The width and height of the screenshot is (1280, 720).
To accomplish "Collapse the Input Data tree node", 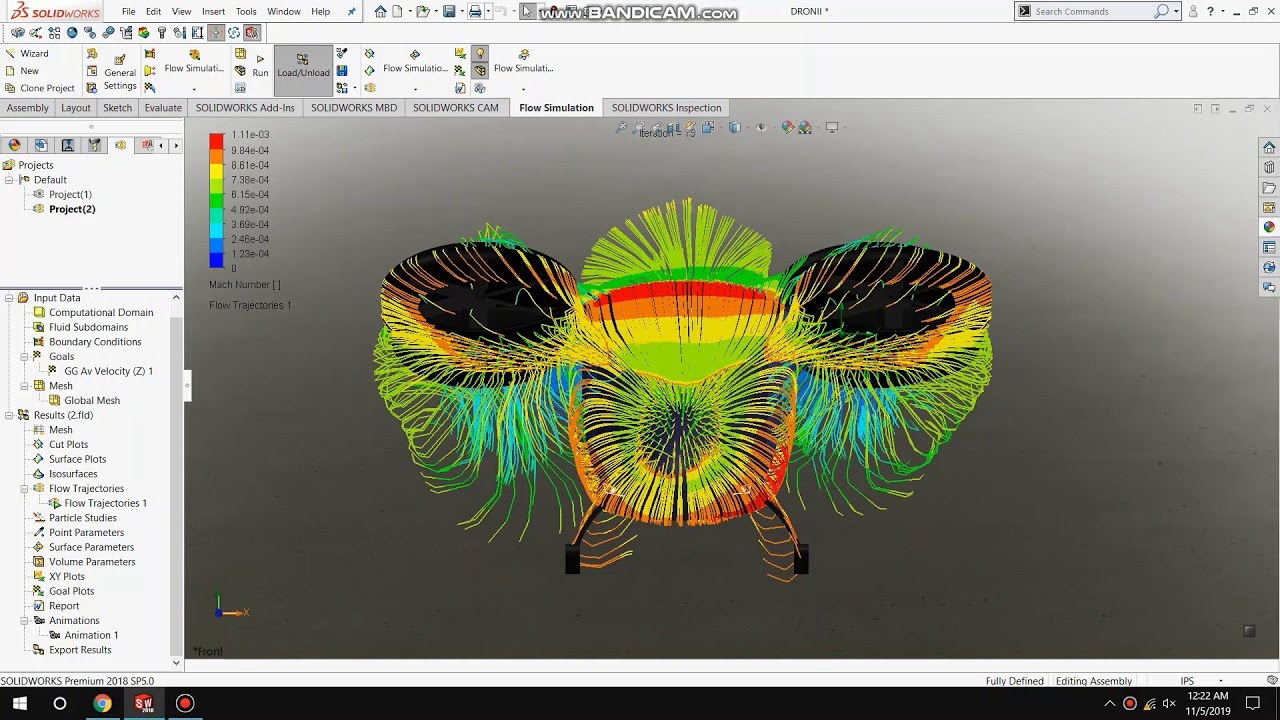I will point(9,298).
